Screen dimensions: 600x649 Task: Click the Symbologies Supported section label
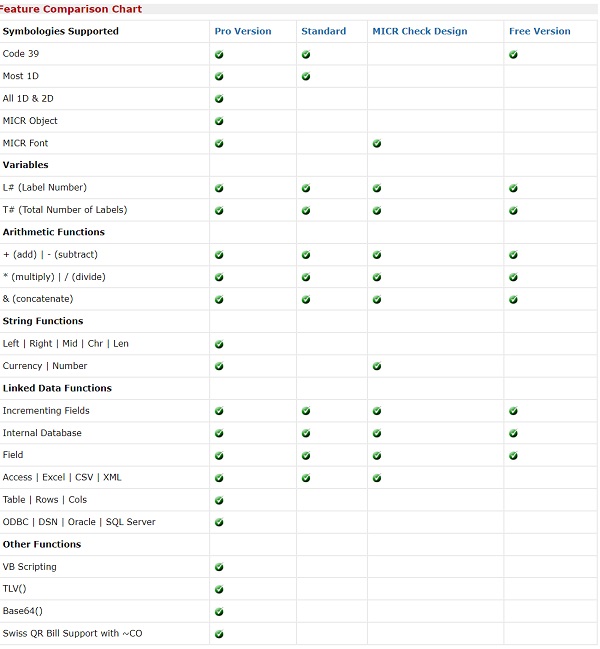coord(60,31)
